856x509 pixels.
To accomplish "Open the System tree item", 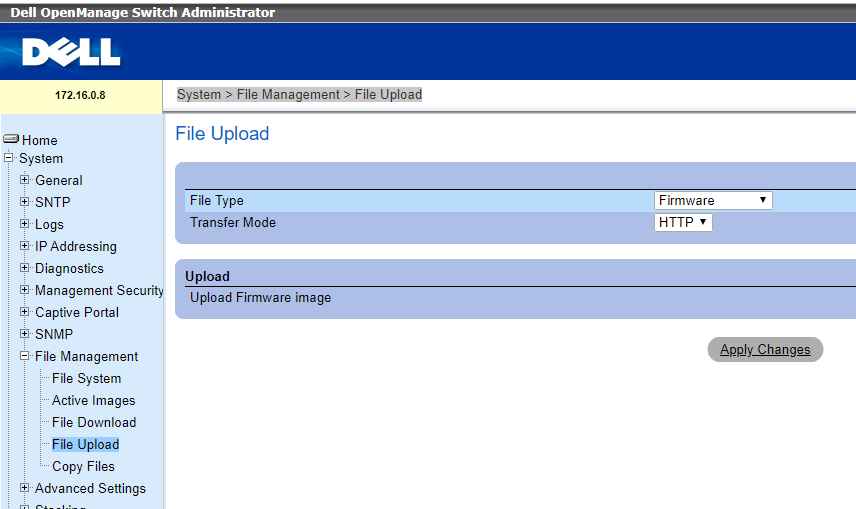I will [41, 158].
